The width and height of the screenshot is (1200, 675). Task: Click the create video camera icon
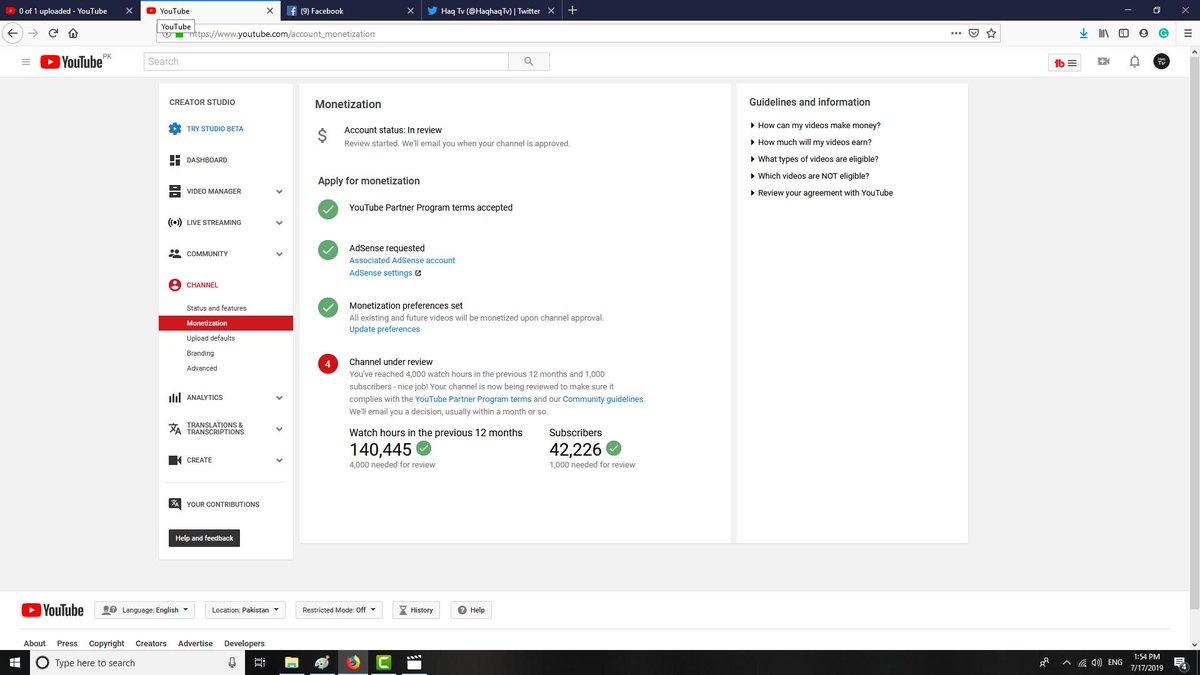click(1103, 62)
